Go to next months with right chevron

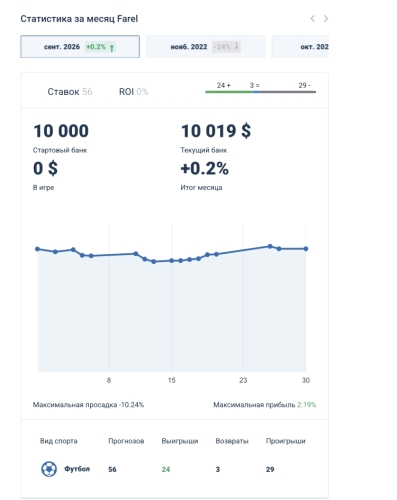pos(326,18)
